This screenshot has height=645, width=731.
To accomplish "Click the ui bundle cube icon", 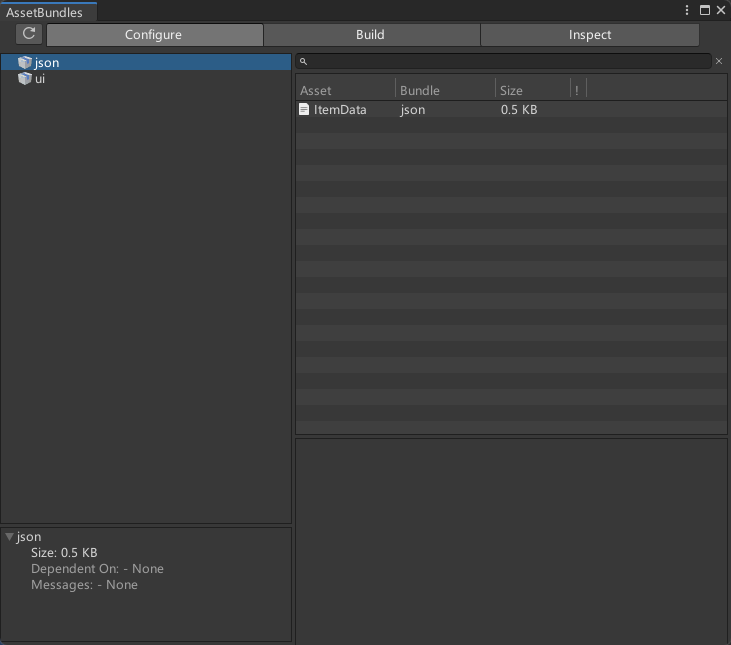I will (x=25, y=79).
